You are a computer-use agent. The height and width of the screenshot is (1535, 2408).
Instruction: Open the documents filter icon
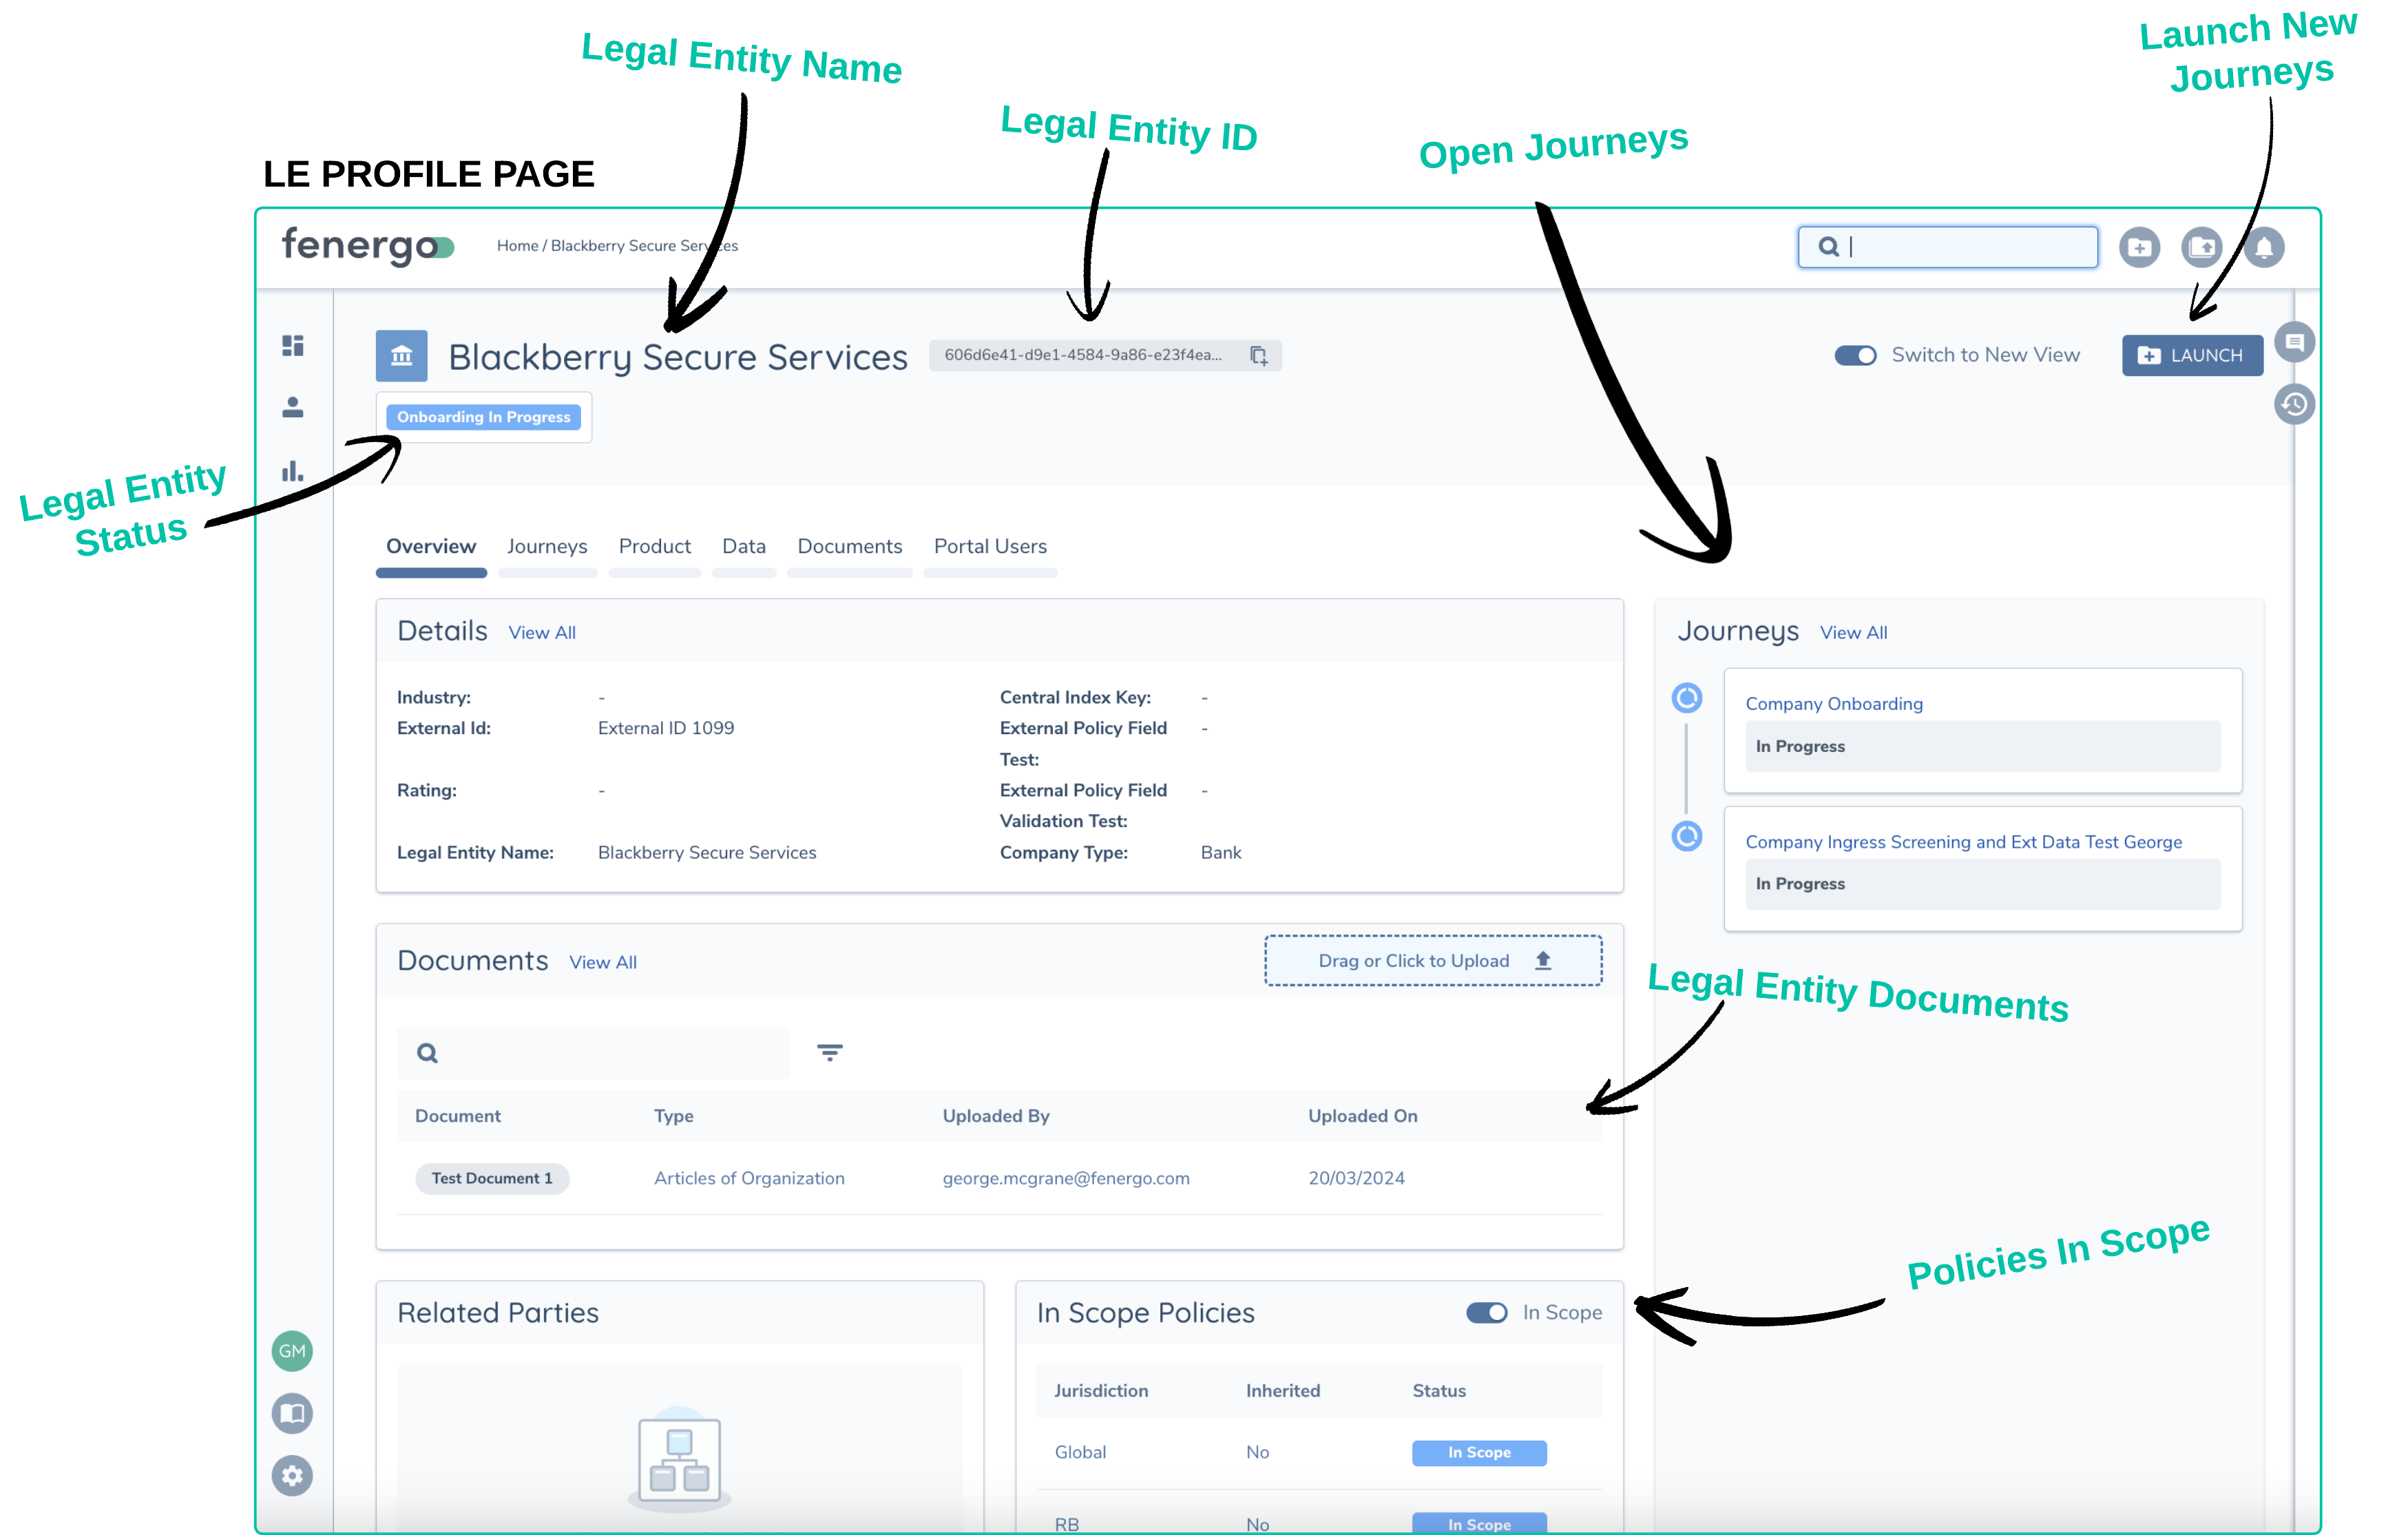coord(829,1052)
